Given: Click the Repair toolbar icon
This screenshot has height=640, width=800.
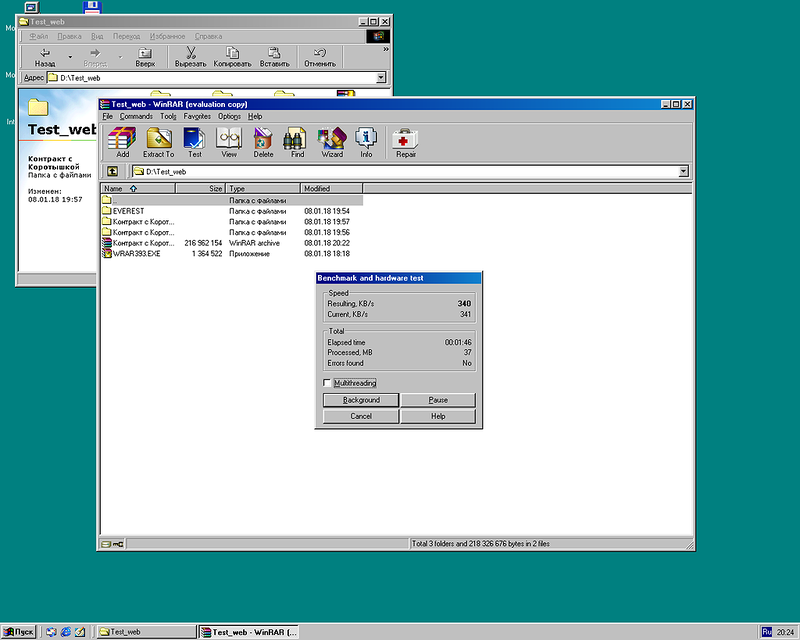Looking at the screenshot, I should [405, 142].
